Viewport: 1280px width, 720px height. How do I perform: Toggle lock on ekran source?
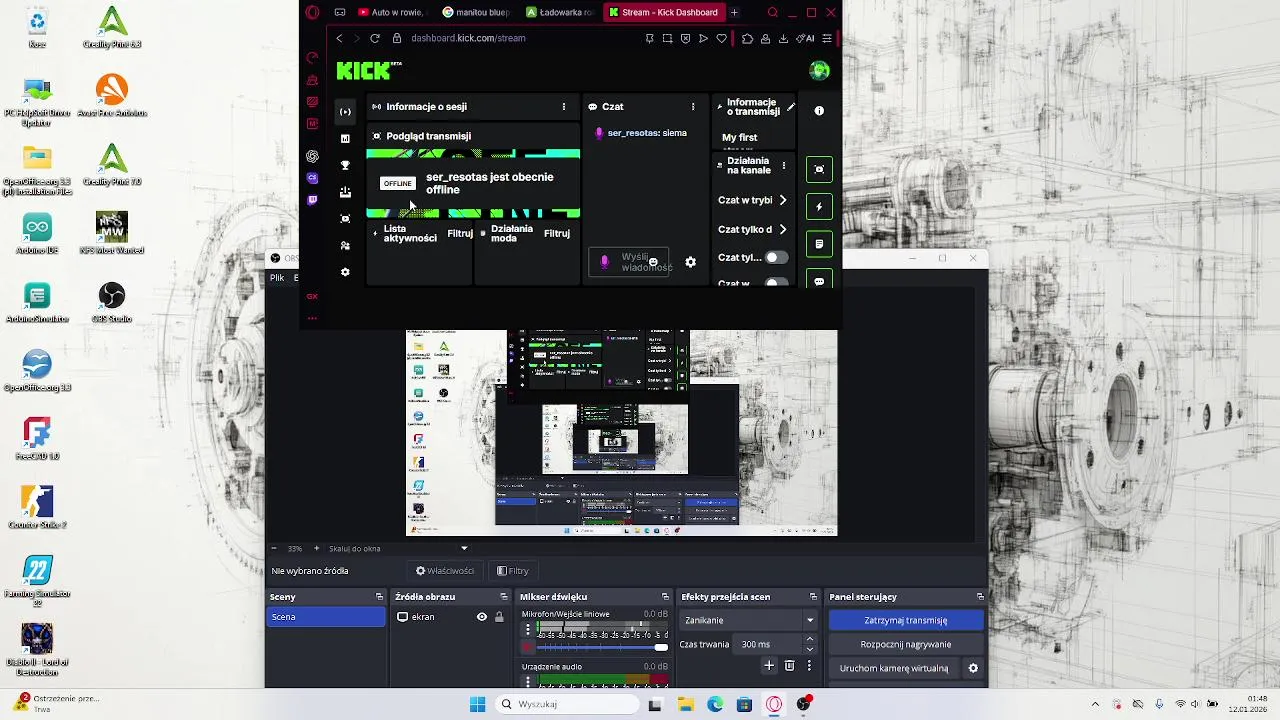click(x=497, y=617)
